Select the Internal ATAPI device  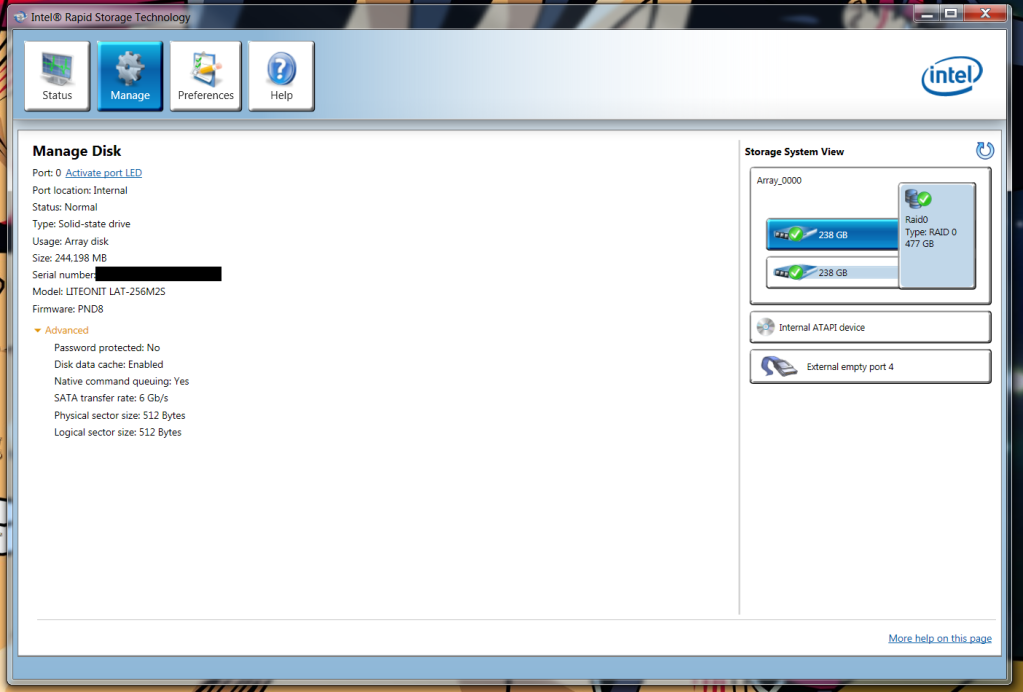pos(870,327)
